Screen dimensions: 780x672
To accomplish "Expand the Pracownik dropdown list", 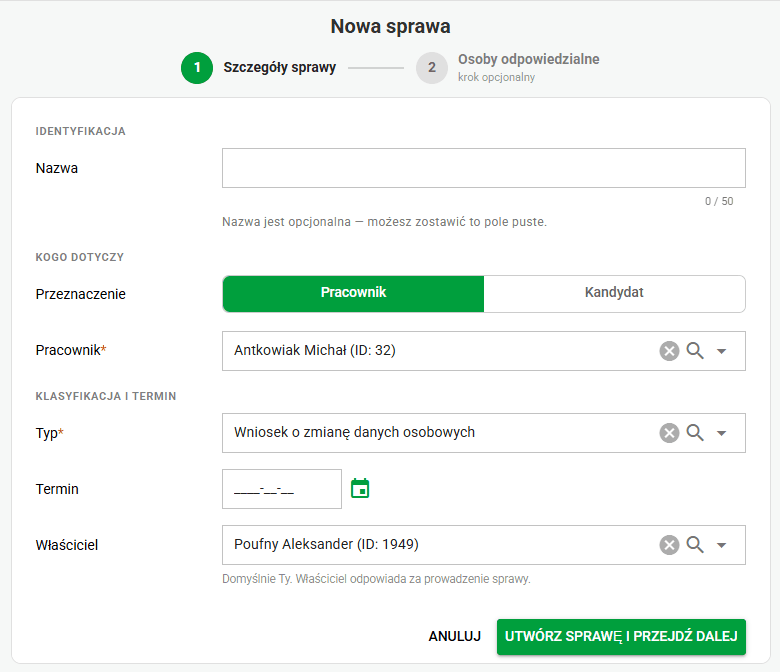I will pyautogui.click(x=721, y=351).
